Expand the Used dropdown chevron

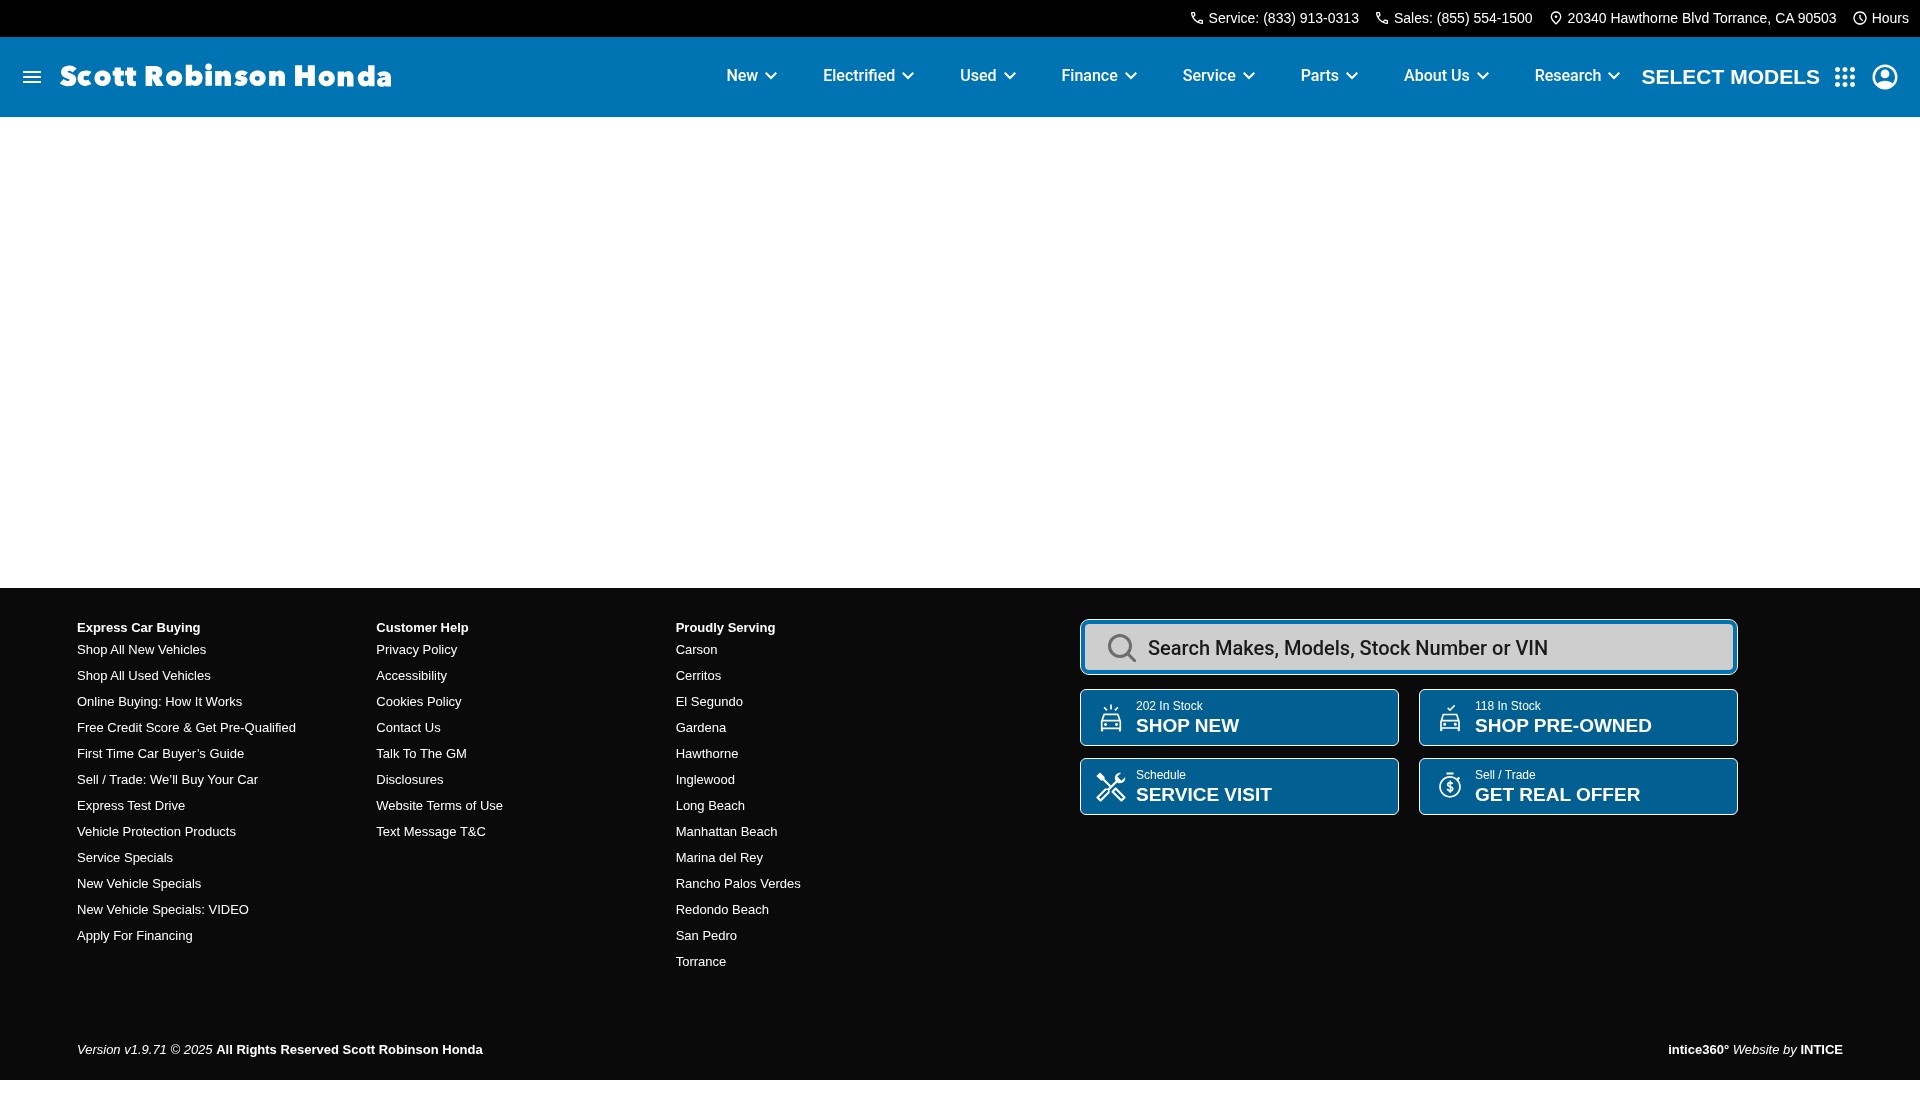(x=1010, y=76)
